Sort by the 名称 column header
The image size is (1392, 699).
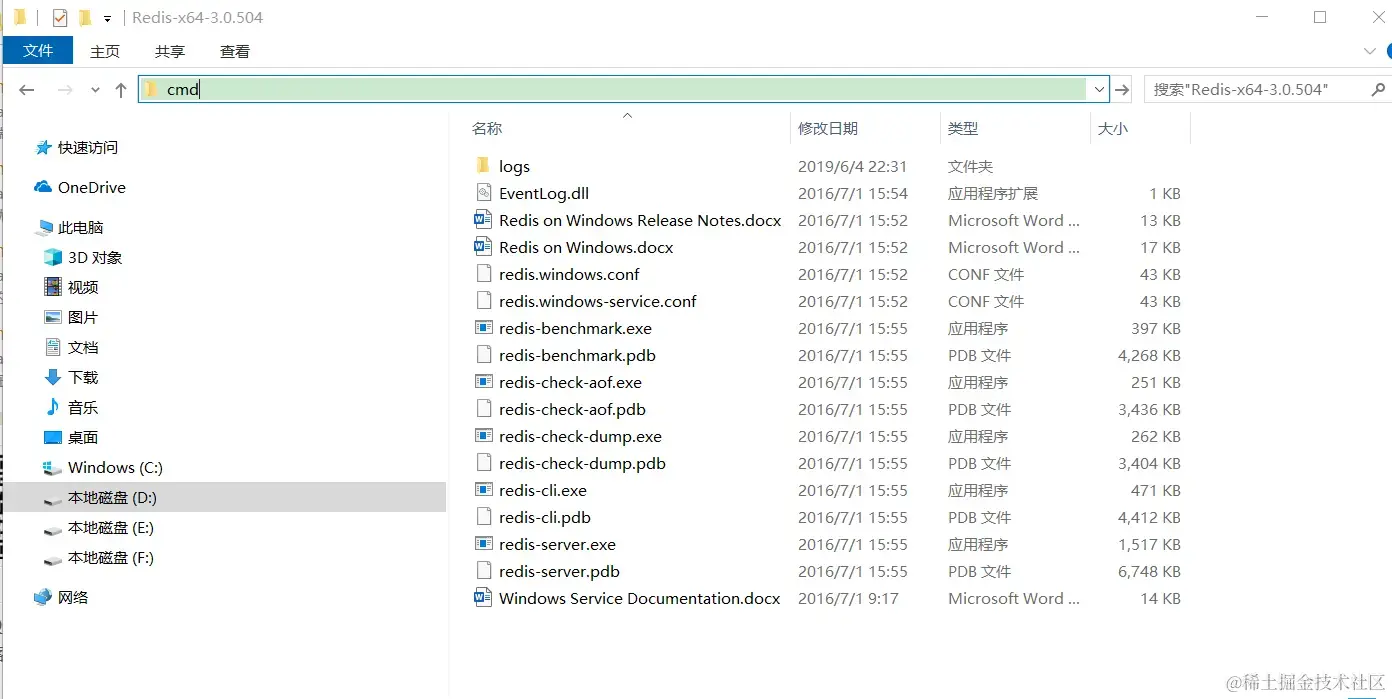[x=487, y=128]
